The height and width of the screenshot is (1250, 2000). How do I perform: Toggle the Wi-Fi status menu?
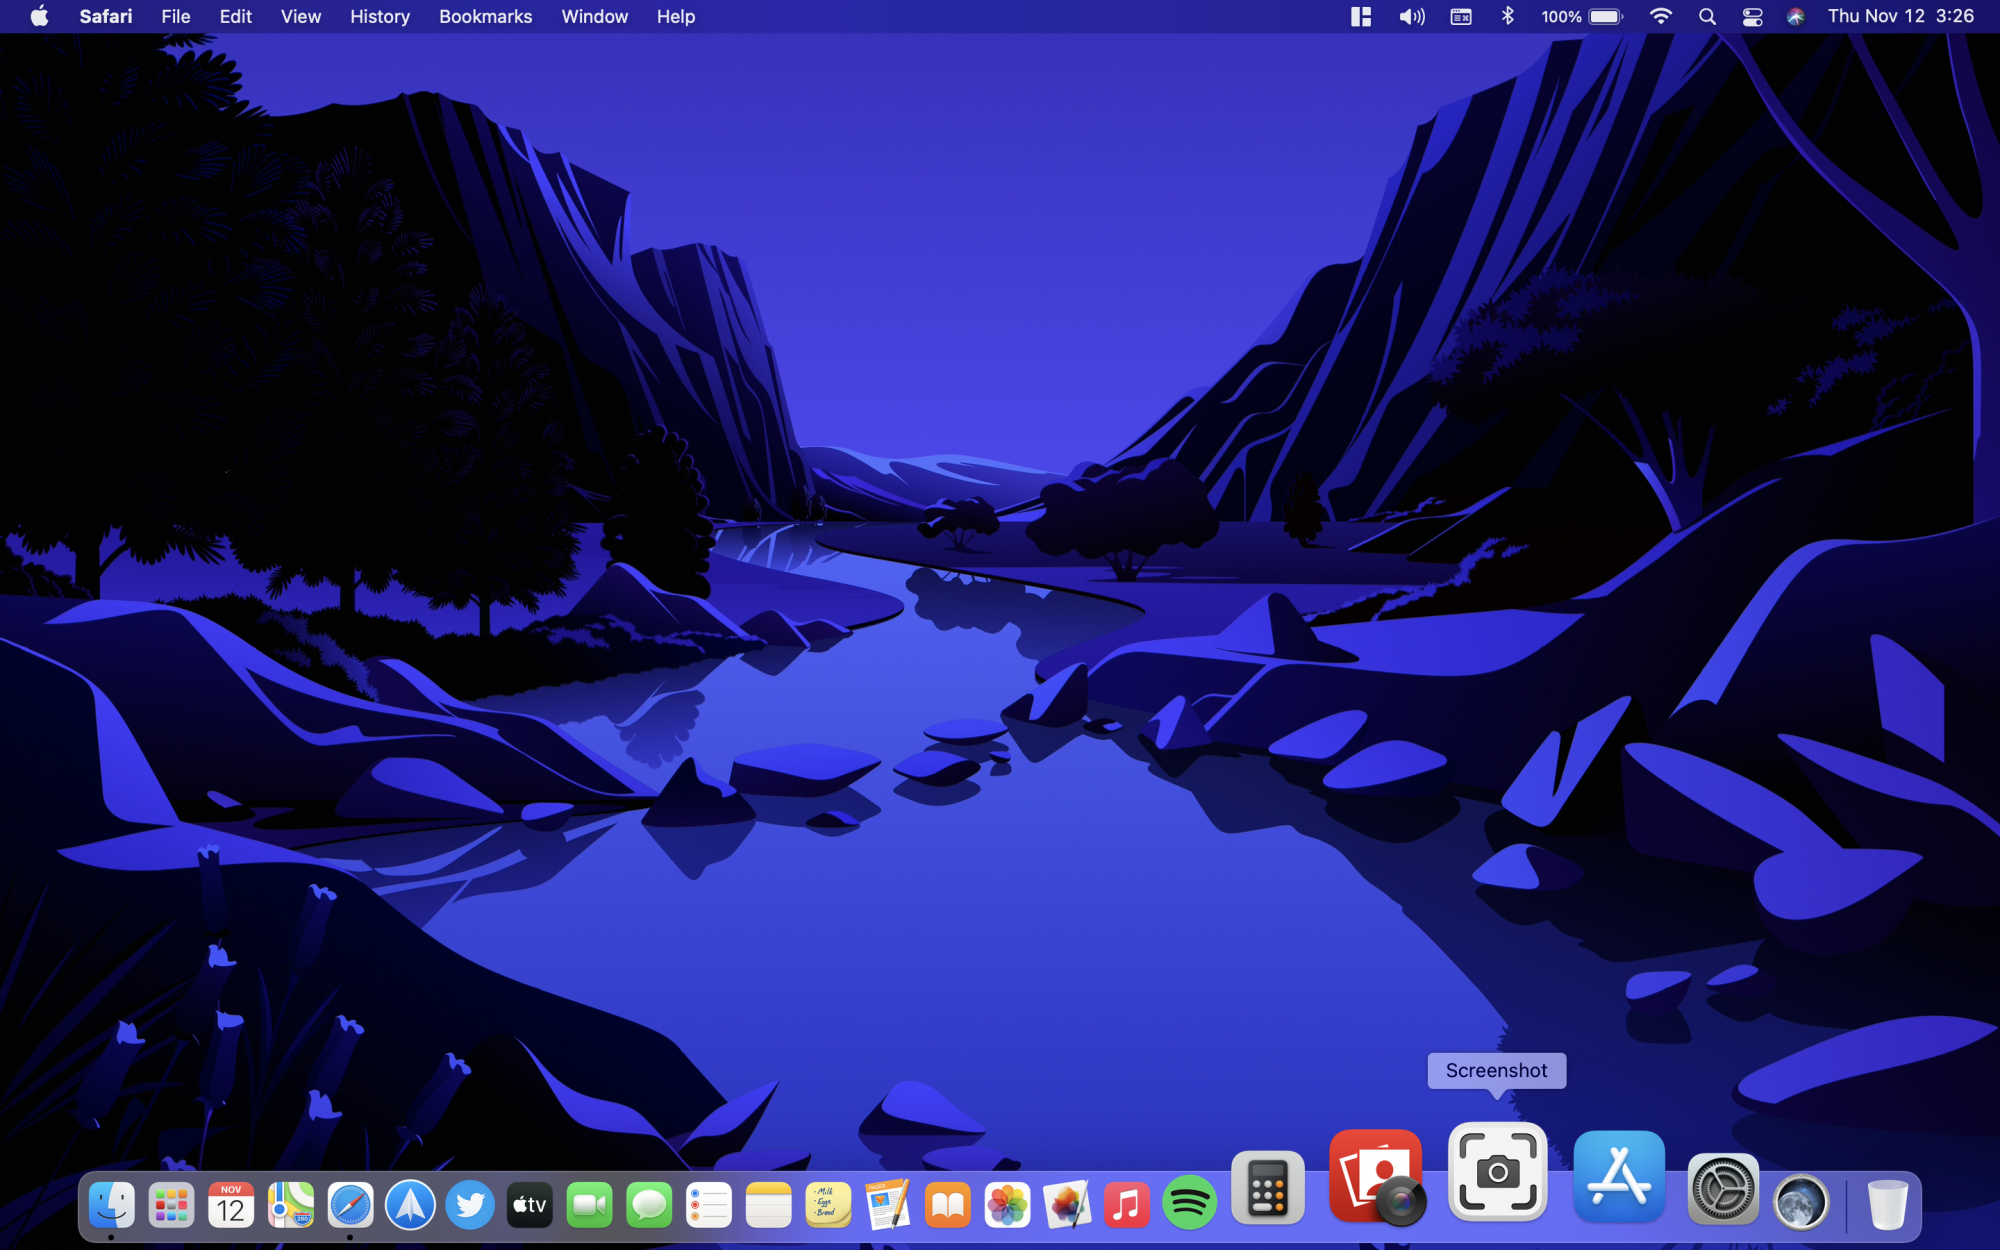pos(1660,17)
